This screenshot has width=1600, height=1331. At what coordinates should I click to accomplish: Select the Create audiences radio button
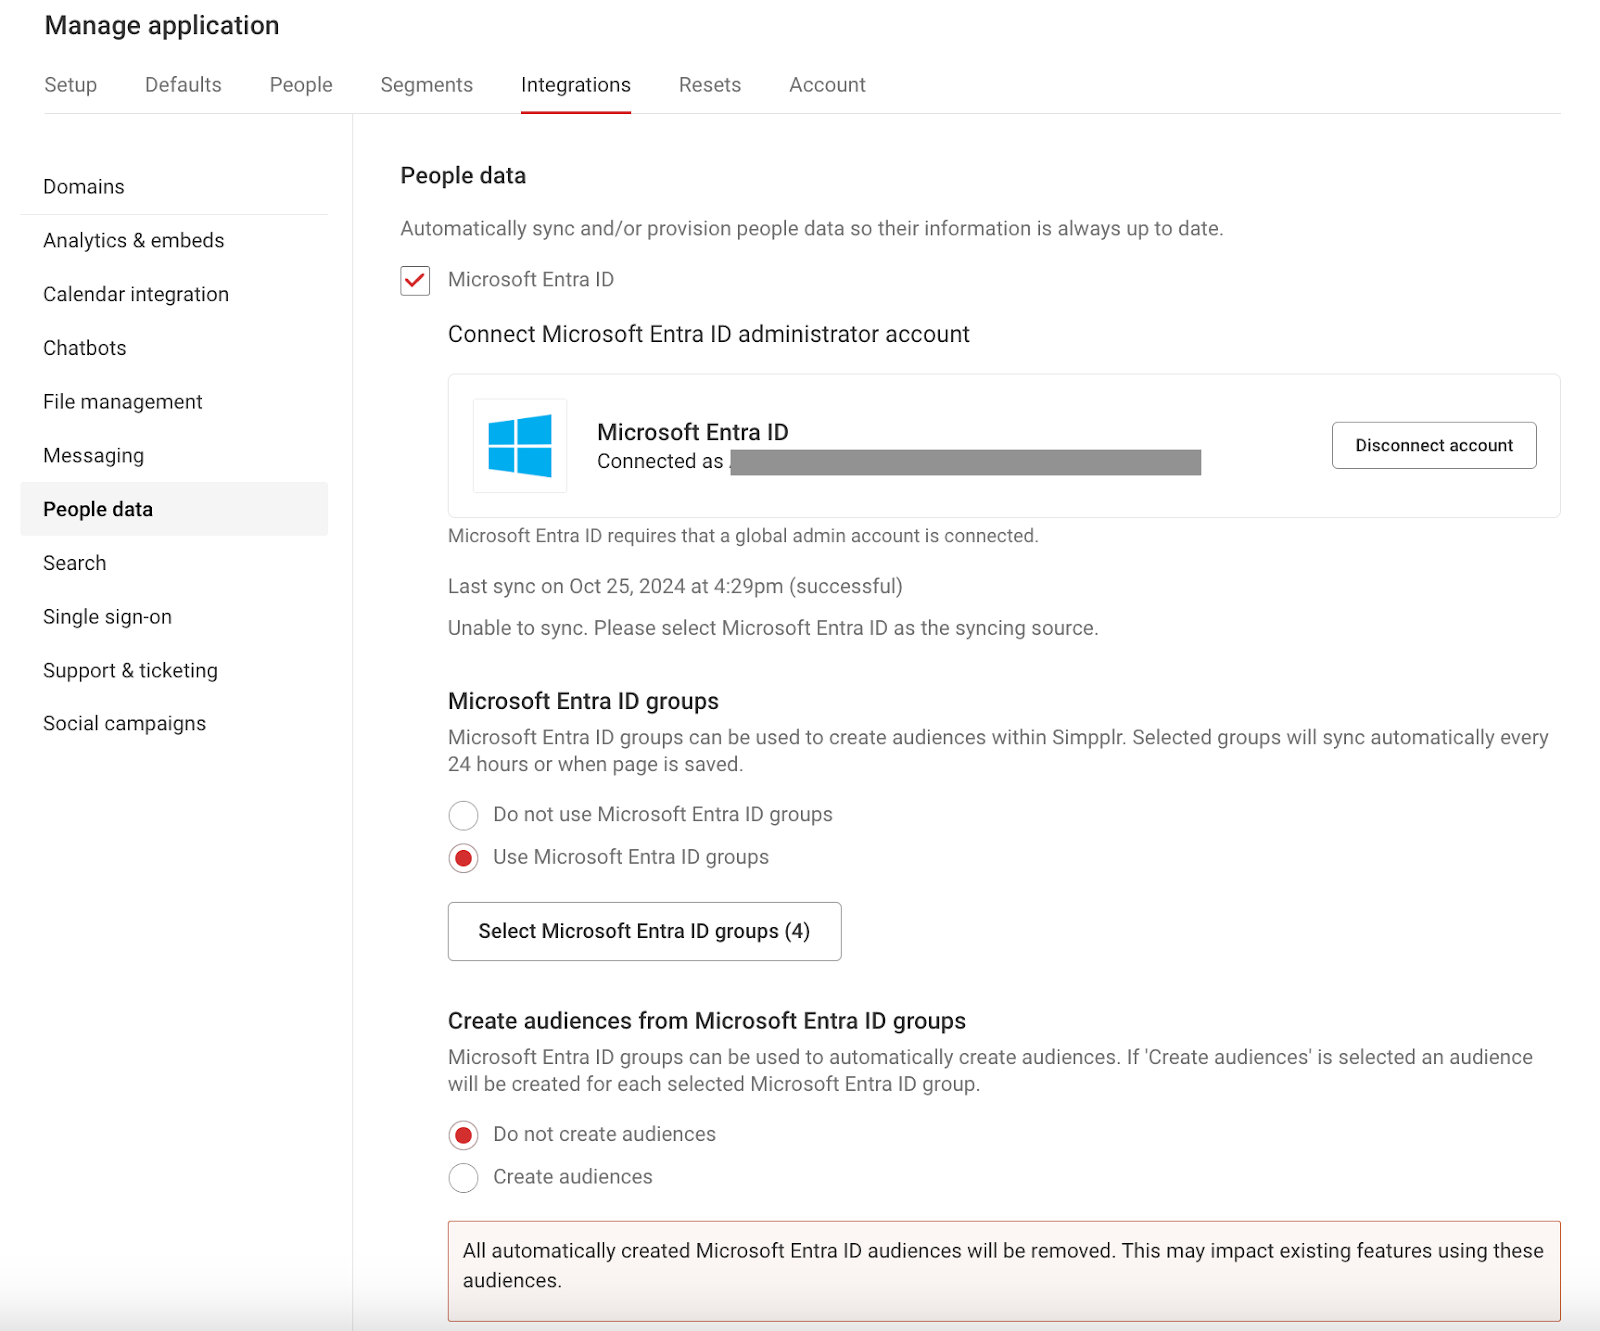463,1178
